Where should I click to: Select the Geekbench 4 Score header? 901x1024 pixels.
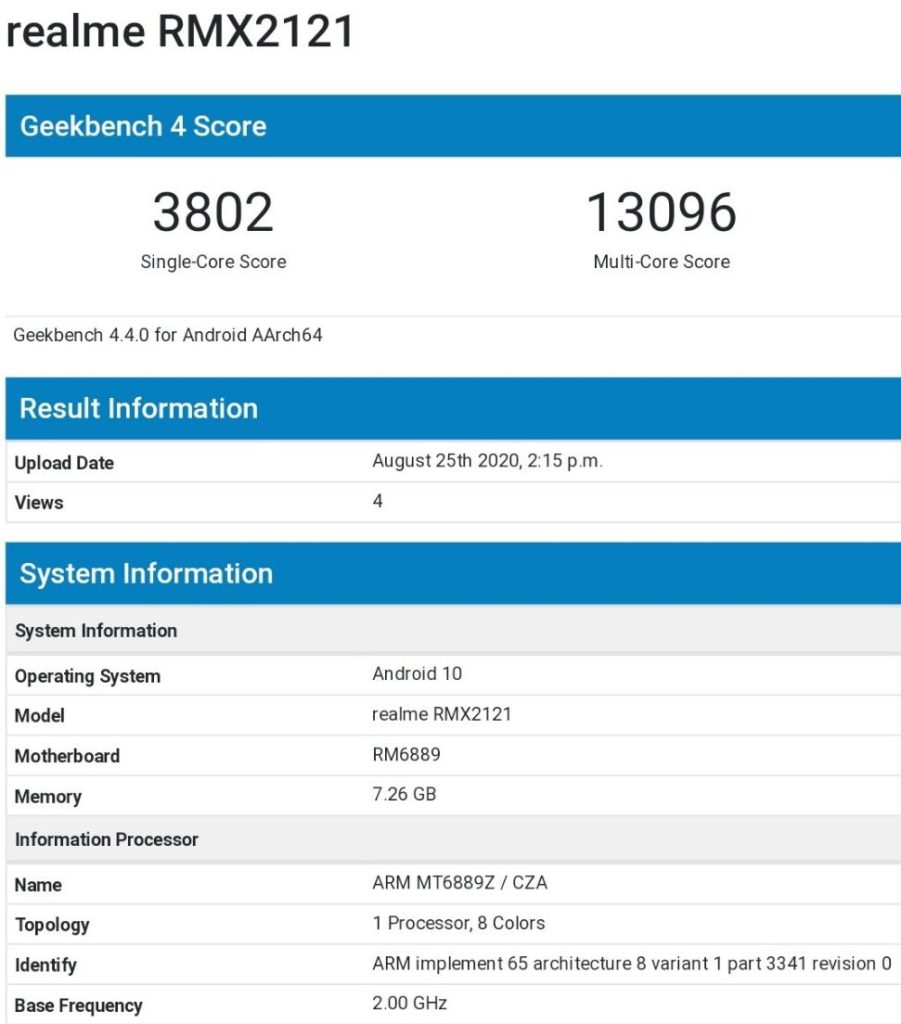pyautogui.click(x=143, y=126)
